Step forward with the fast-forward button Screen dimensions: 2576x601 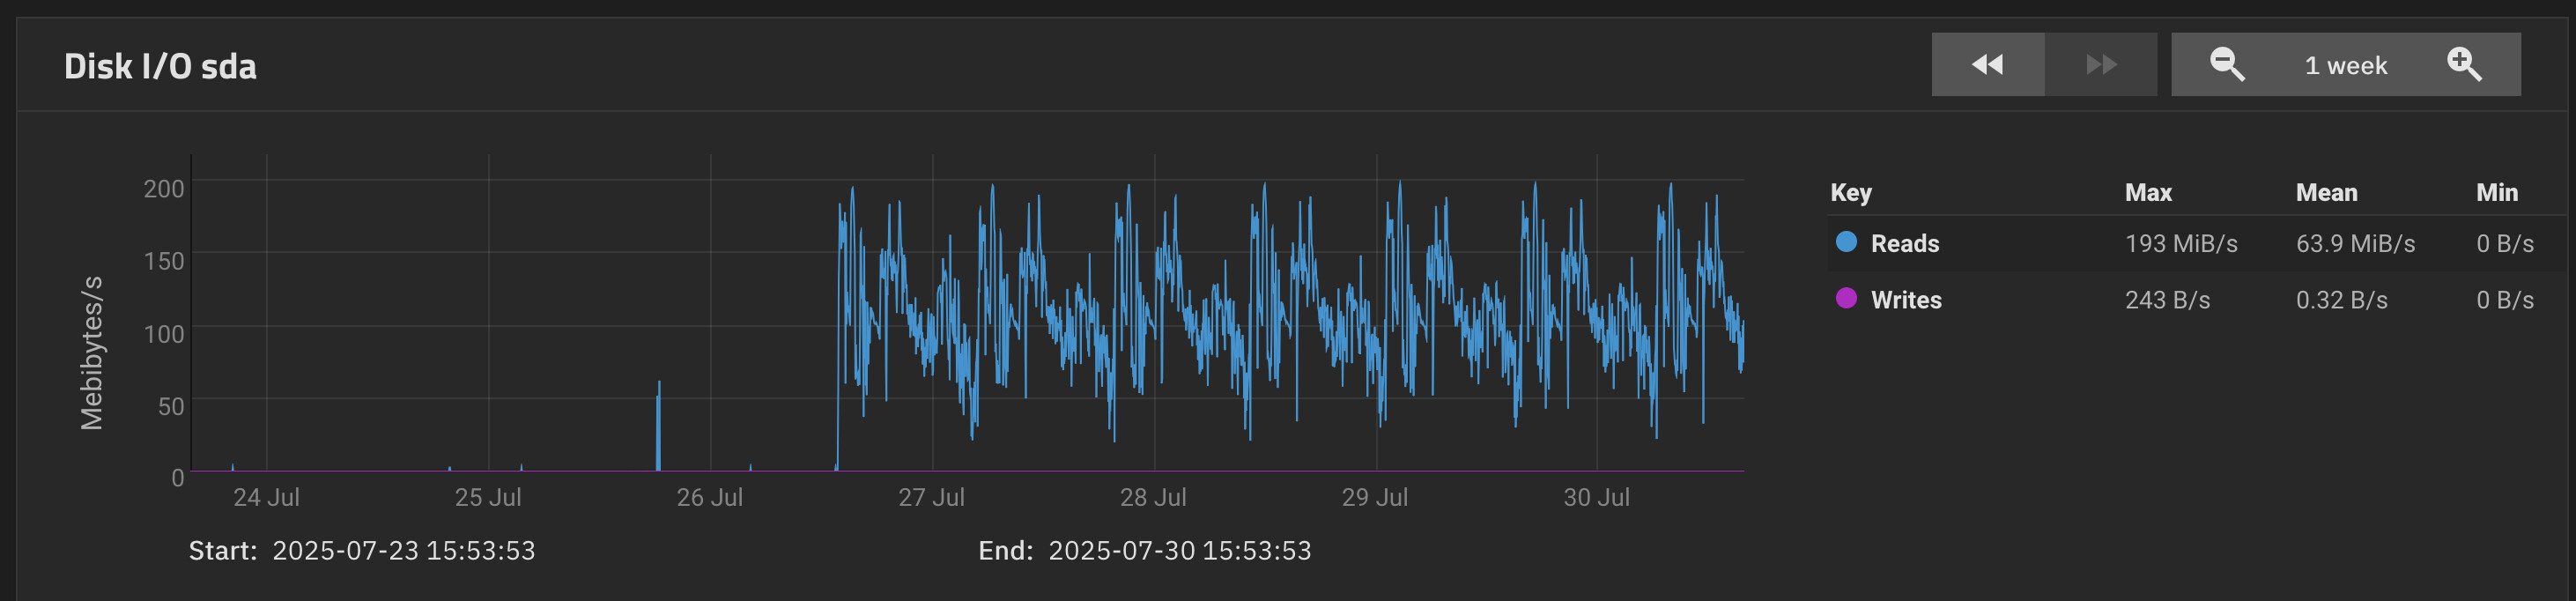2101,65
